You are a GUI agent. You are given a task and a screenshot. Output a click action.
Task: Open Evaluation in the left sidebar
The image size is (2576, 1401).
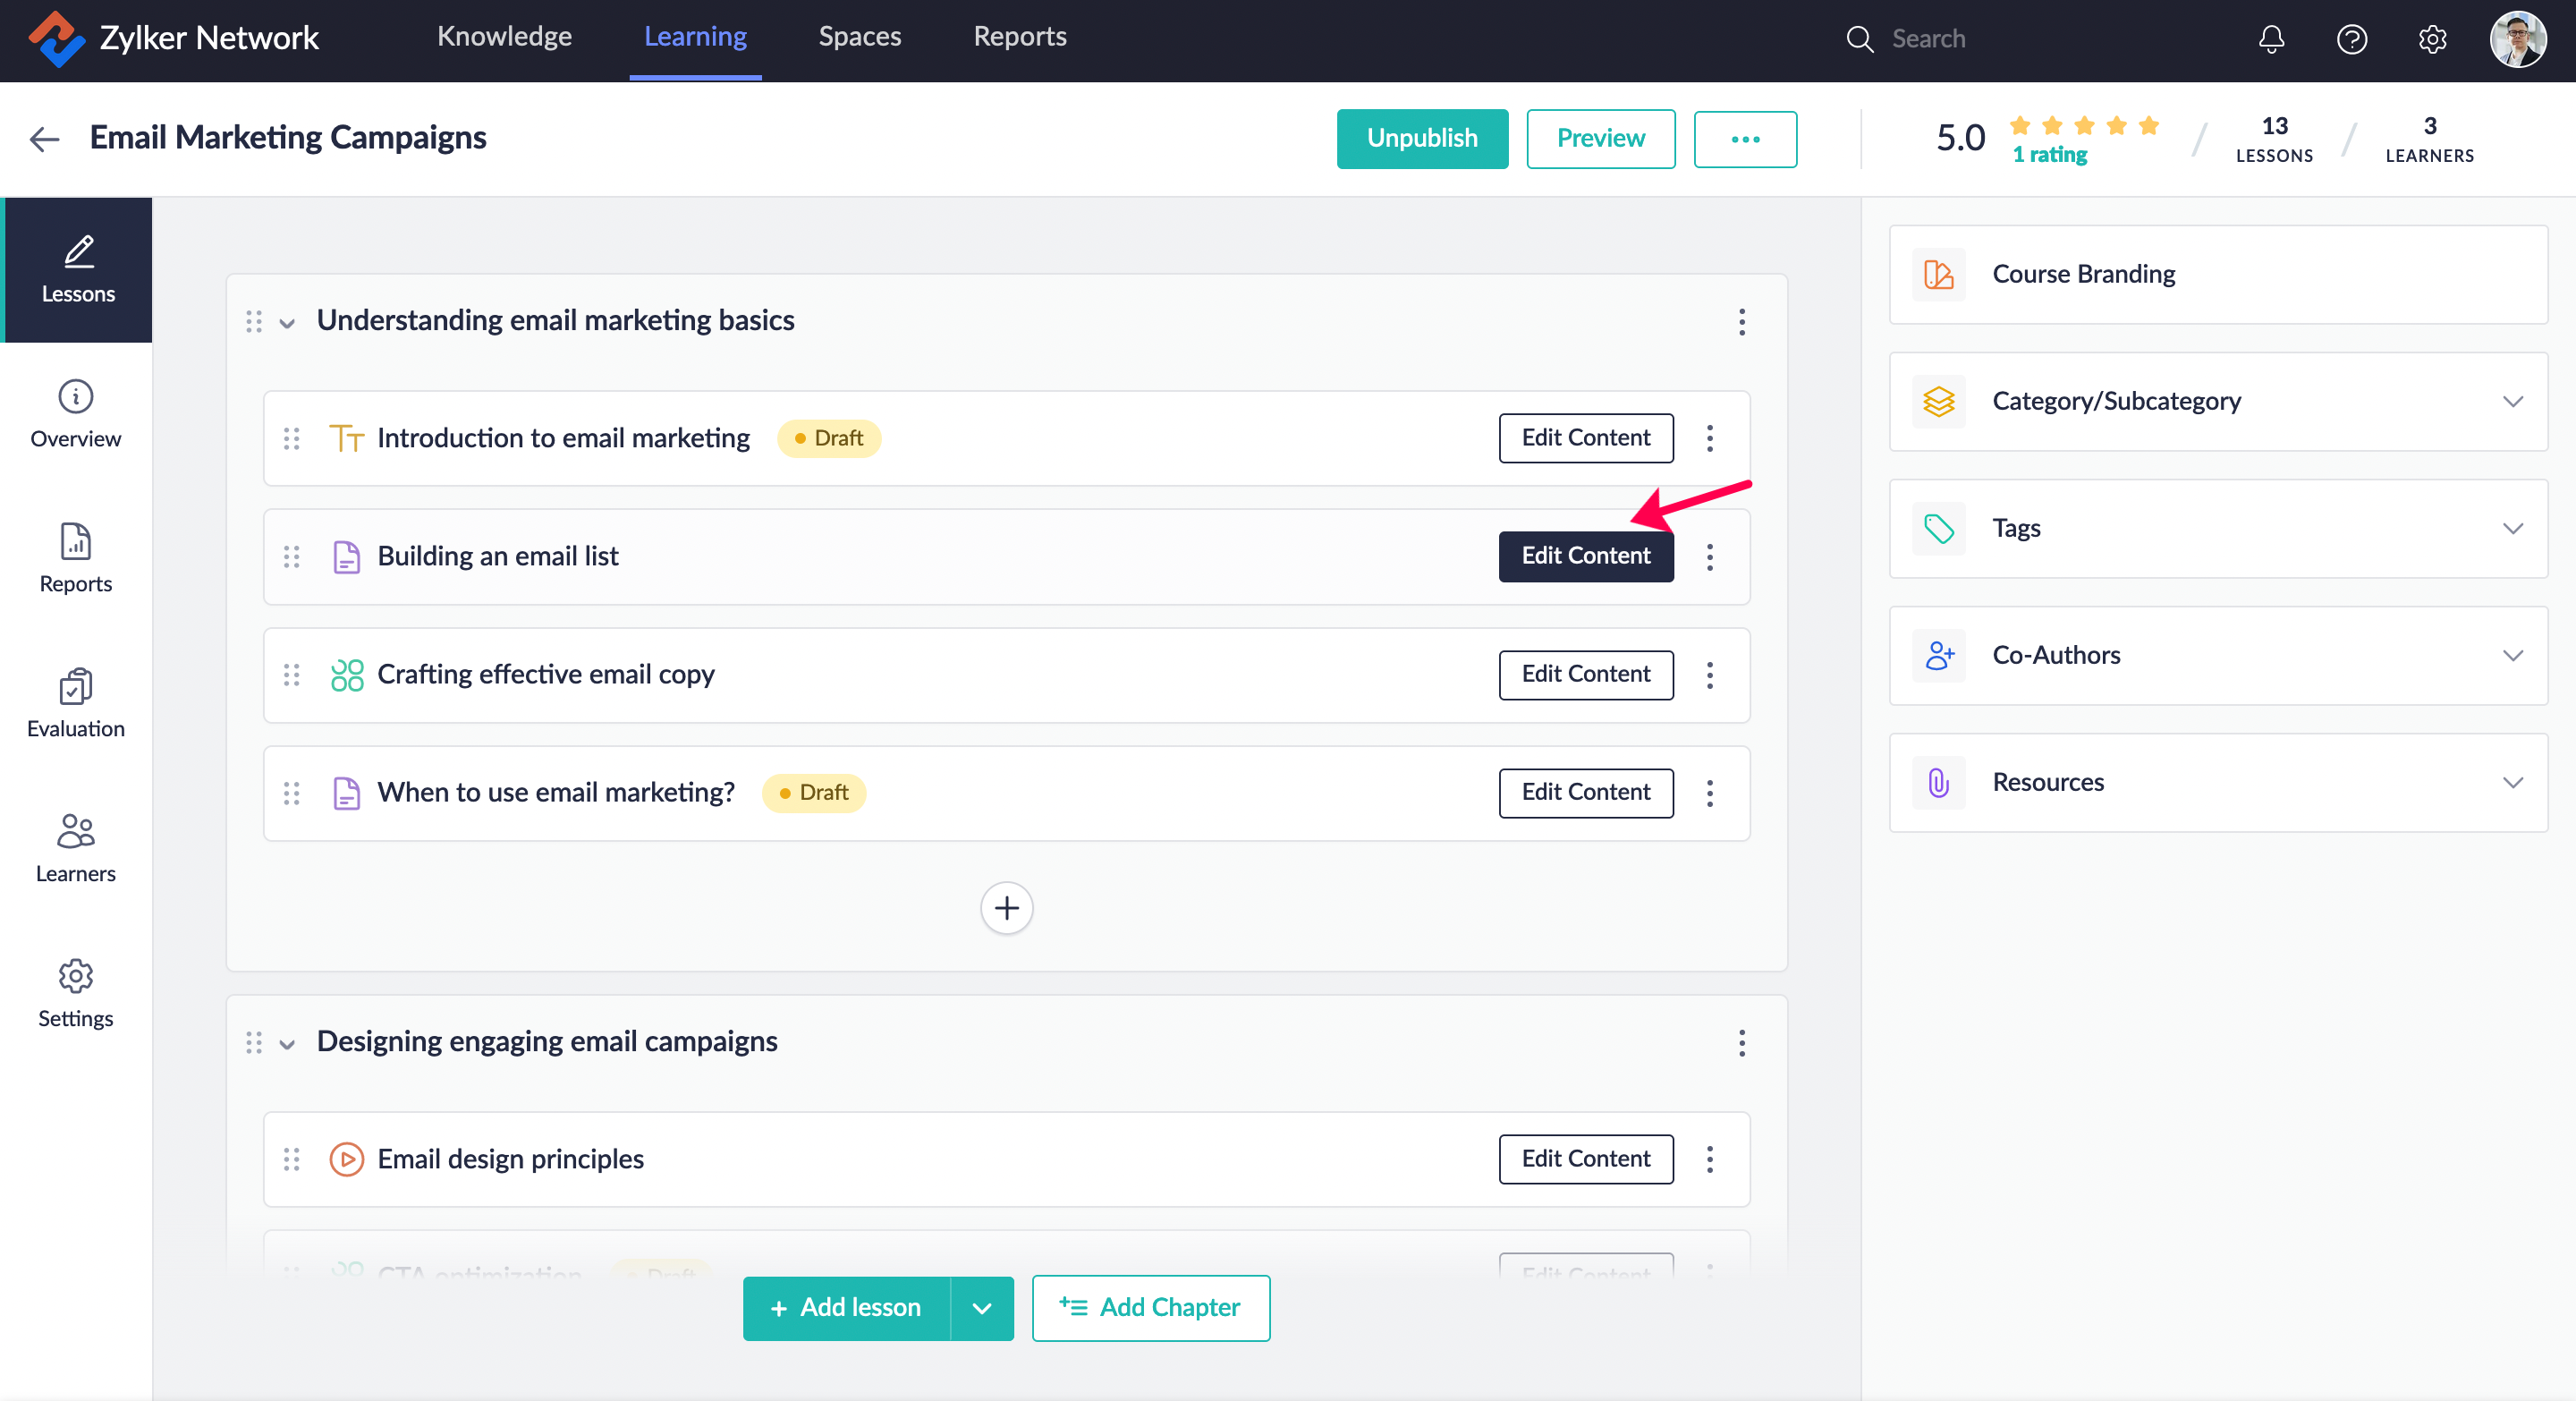pos(76,703)
